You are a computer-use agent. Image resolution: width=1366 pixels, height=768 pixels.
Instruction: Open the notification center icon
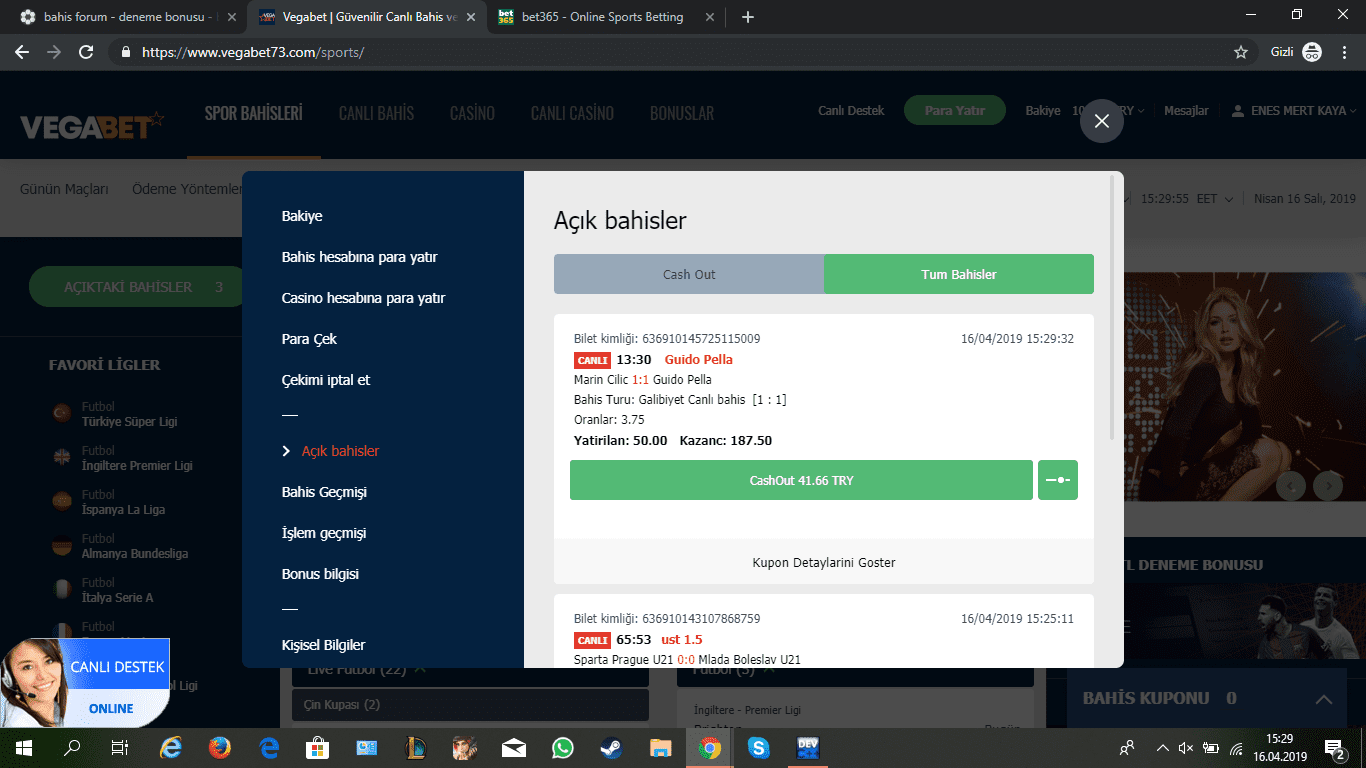tap(1334, 747)
